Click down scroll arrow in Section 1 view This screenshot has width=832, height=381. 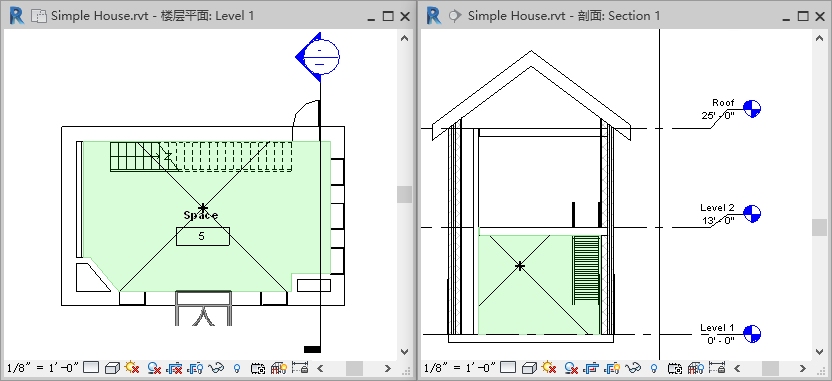[x=820, y=351]
